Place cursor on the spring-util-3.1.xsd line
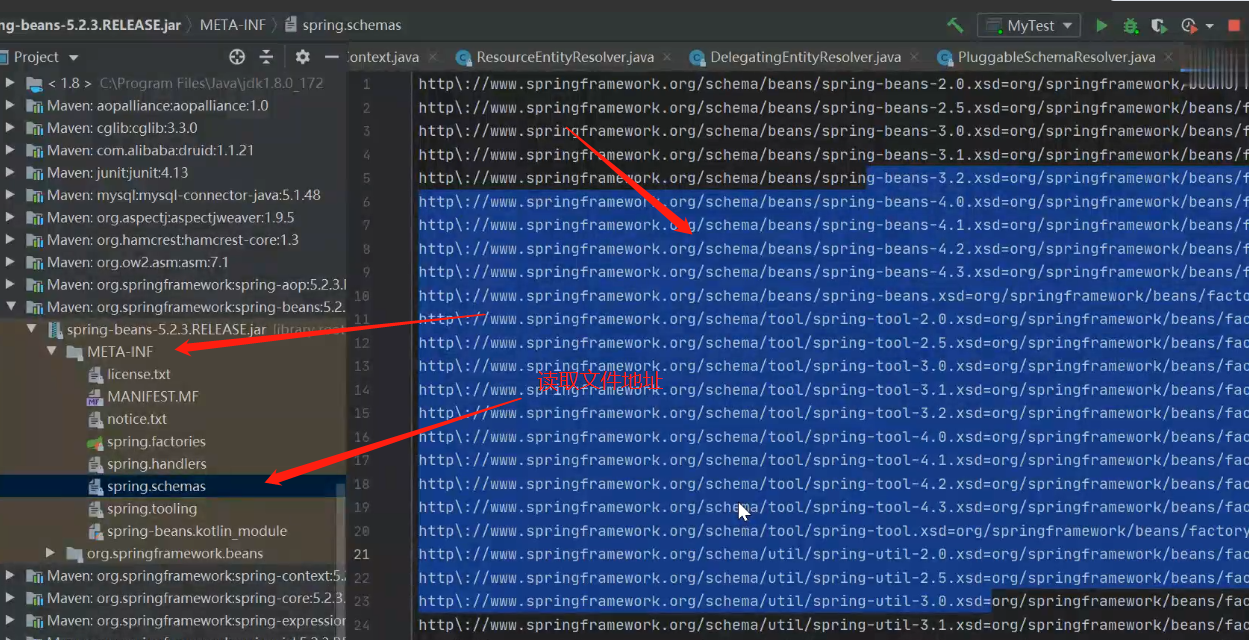1249x640 pixels. click(833, 625)
